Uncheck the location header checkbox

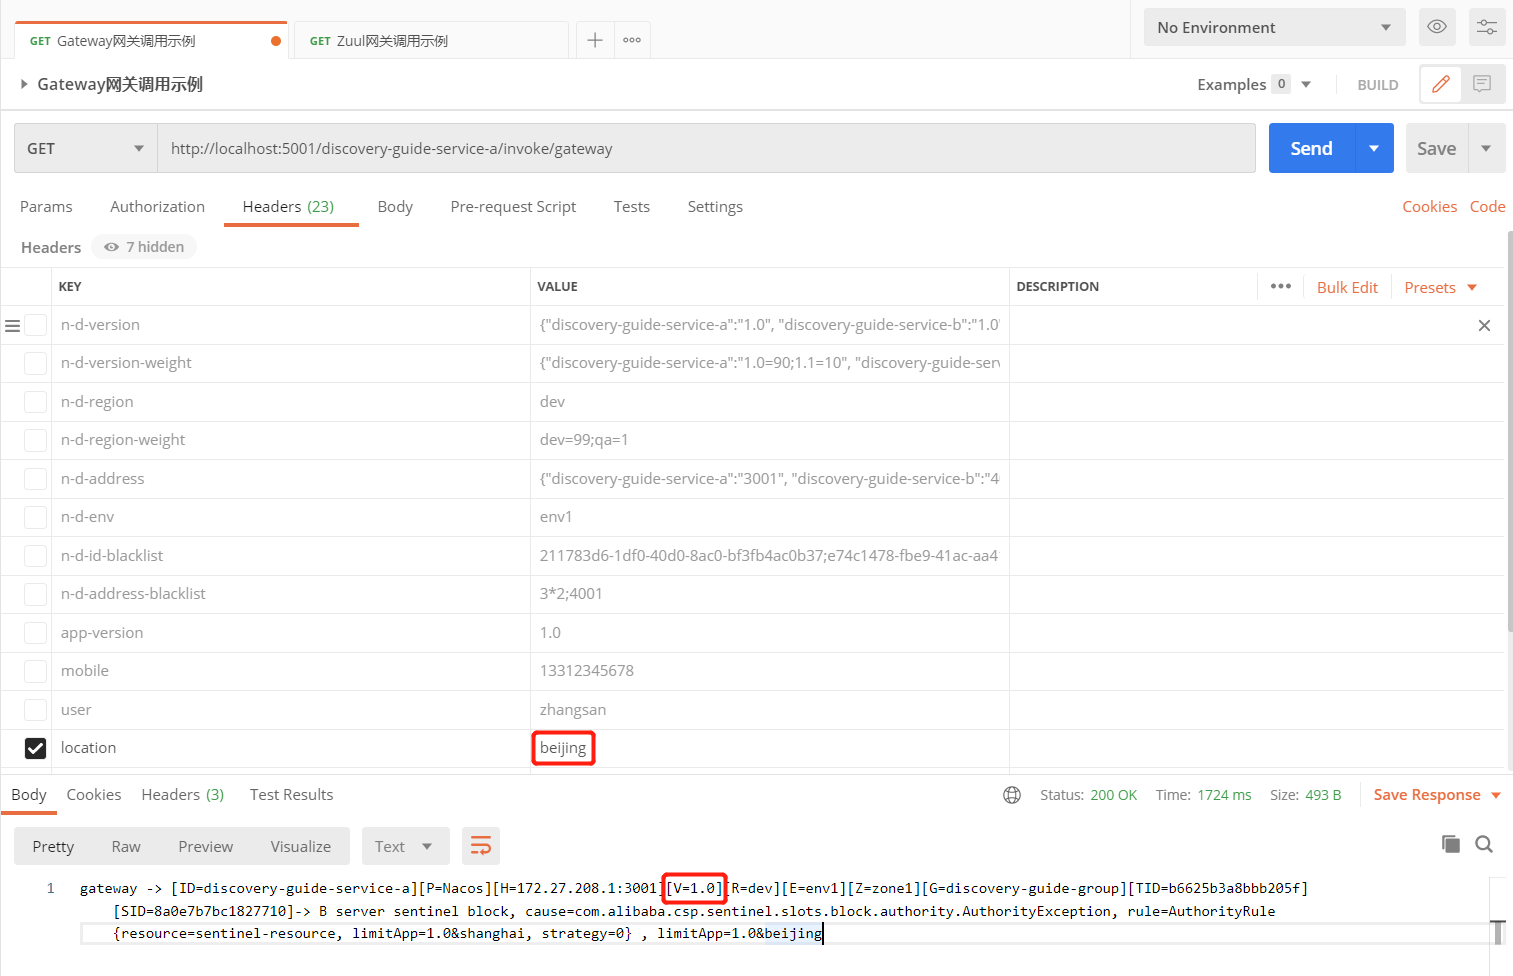point(35,748)
